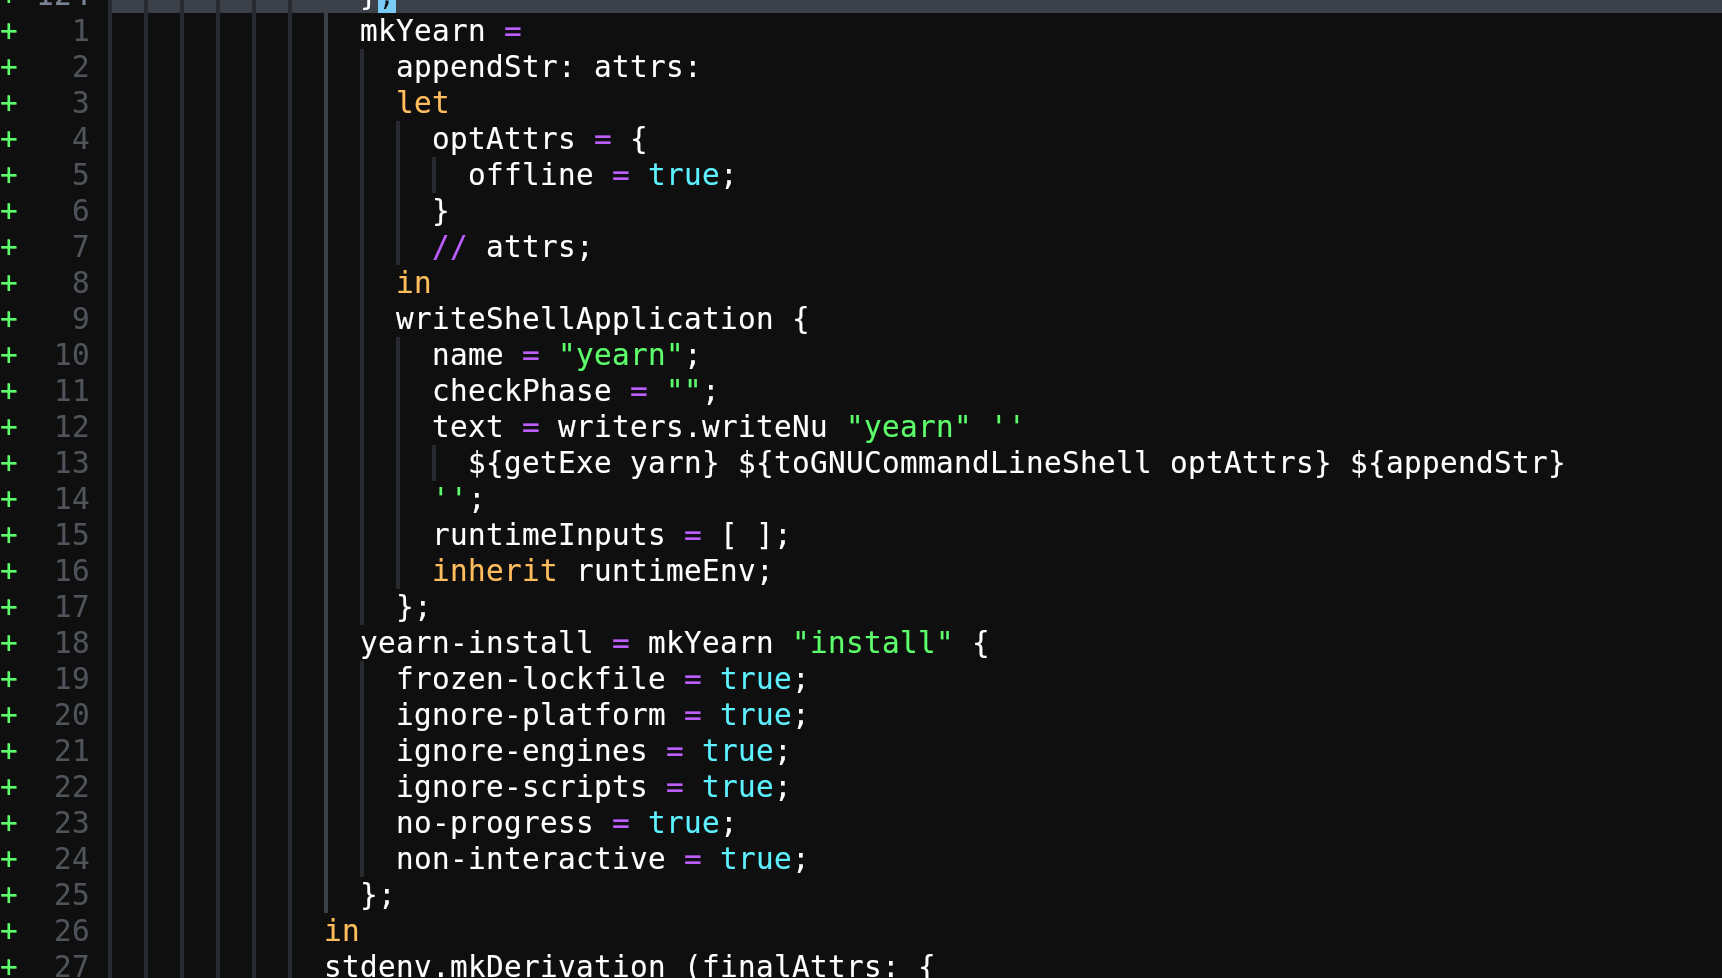Image resolution: width=1722 pixels, height=978 pixels.
Task: Click the 'in' keyword on line 8
Action: coord(413,284)
